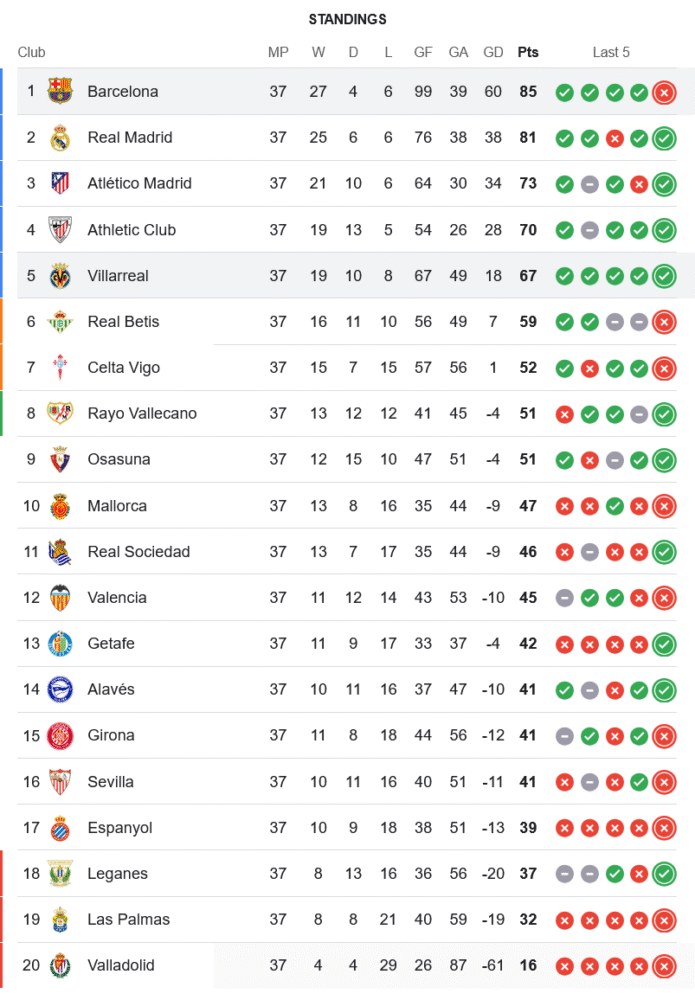The image size is (695, 1000).
Task: Click the Last 5 column header
Action: click(x=611, y=52)
